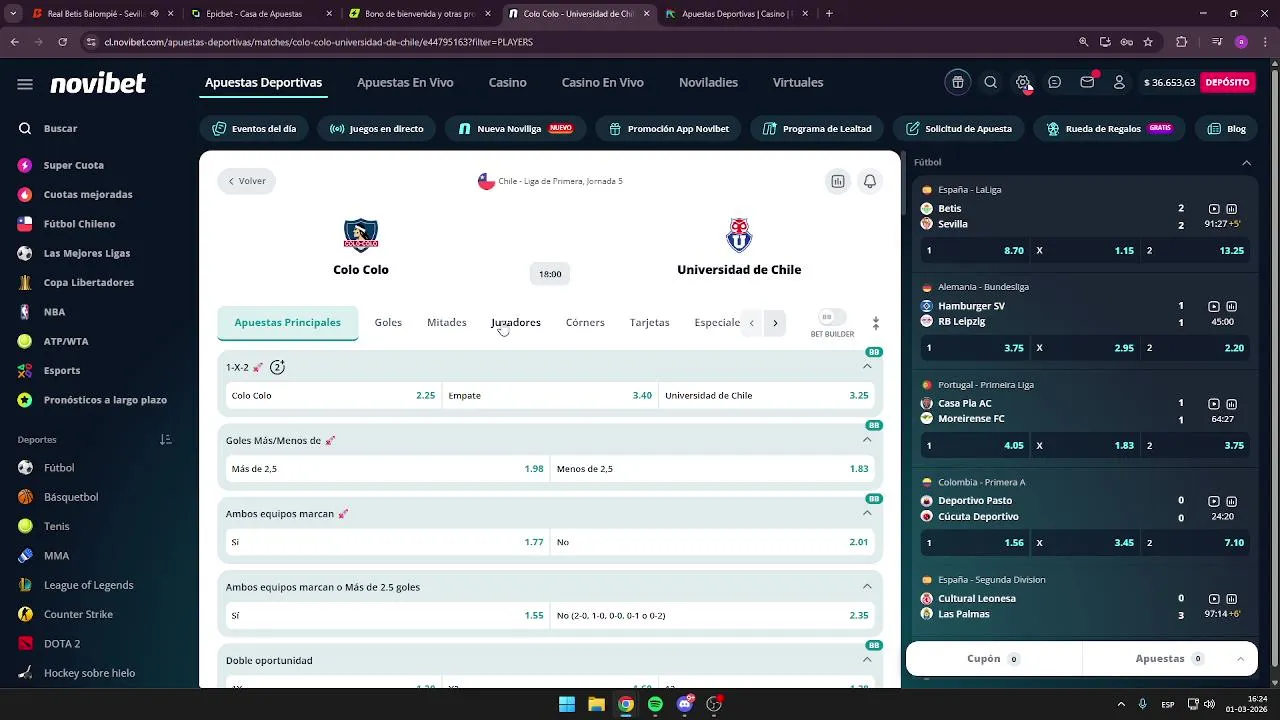Open the stats icon for Betis Sevilla
The image size is (1280, 720).
point(1232,209)
